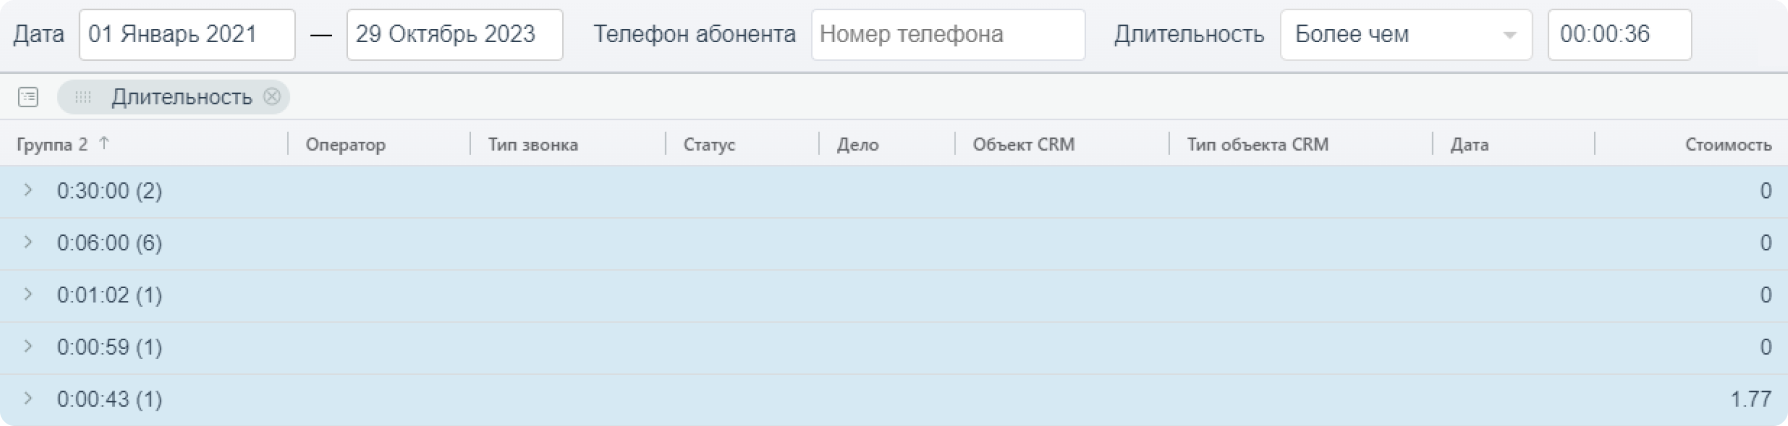The image size is (1788, 426).
Task: Expand the 0:00:59 (1) group
Action: (28, 346)
